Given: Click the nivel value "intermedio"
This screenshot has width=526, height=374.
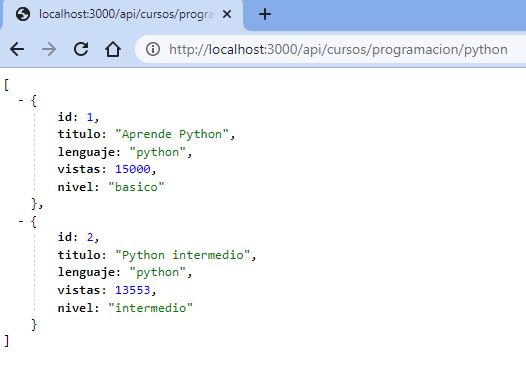Looking at the screenshot, I should click(x=151, y=307).
